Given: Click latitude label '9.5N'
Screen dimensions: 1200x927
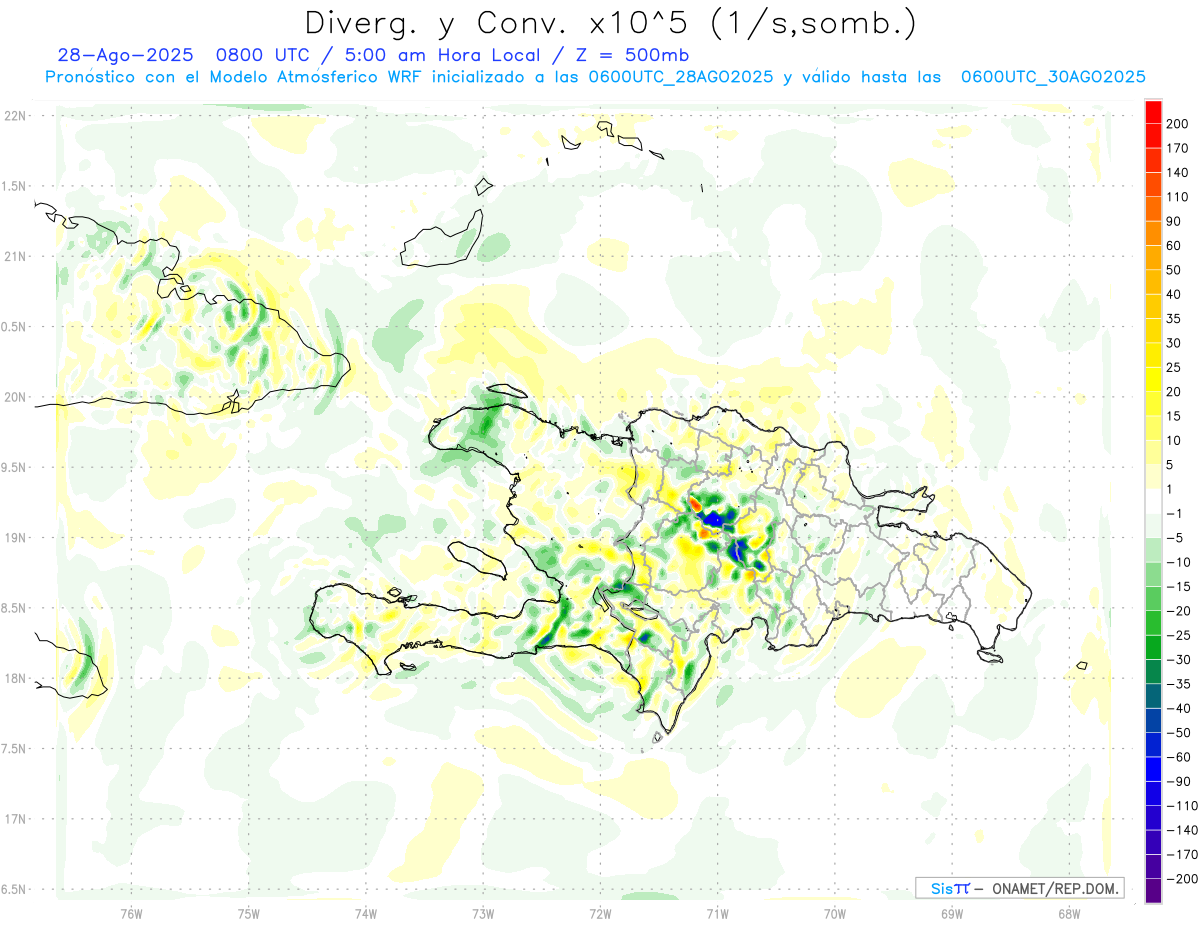Looking at the screenshot, I should pyautogui.click(x=12, y=467).
